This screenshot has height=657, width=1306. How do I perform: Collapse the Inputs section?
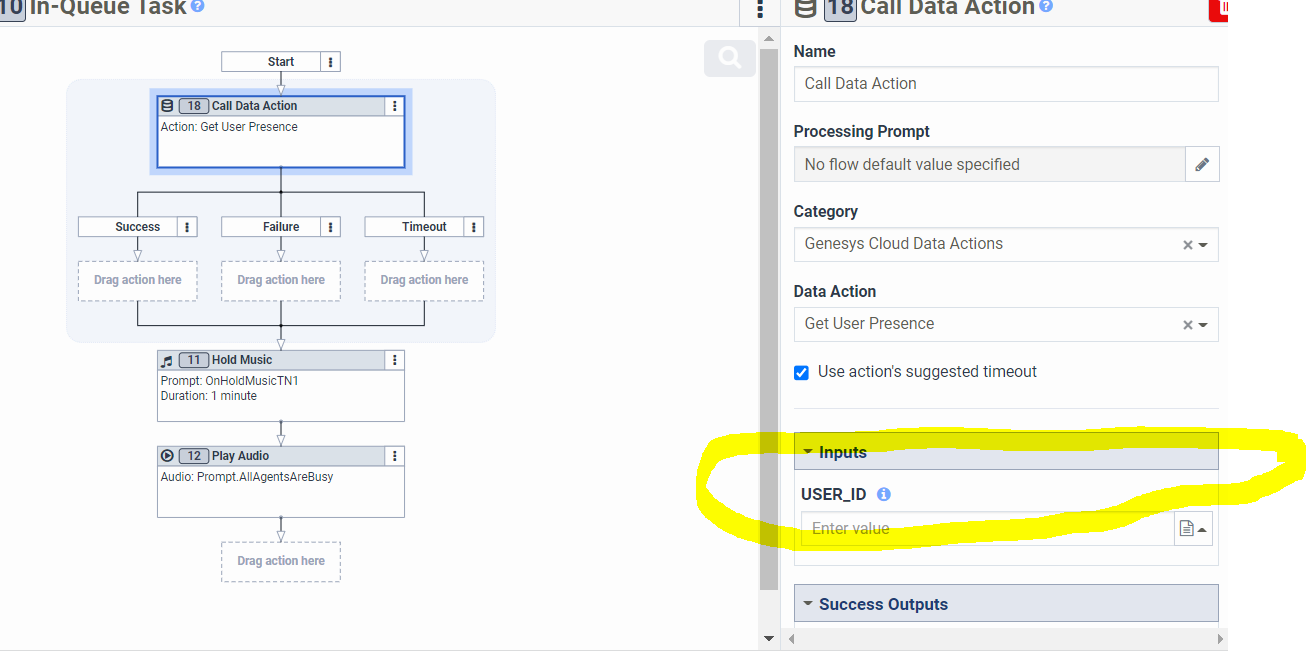[x=1006, y=452]
